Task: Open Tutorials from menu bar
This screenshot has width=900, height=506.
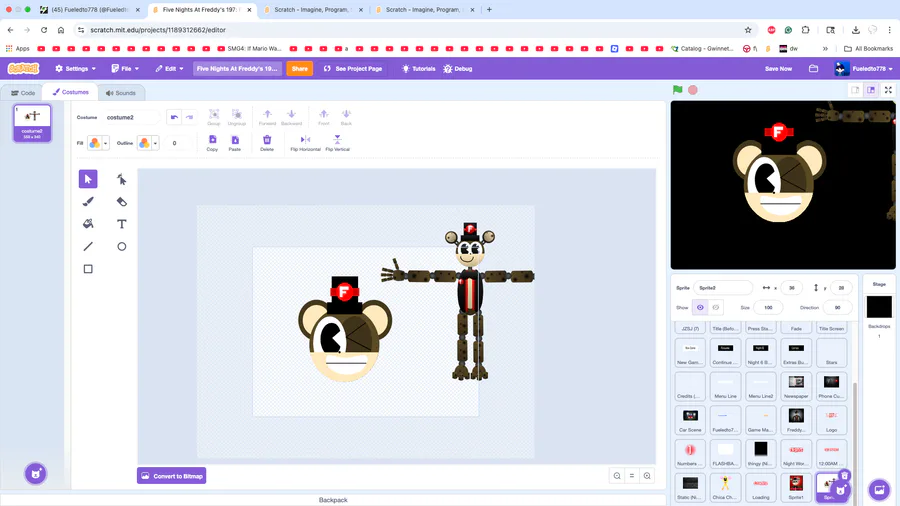Action: point(418,68)
